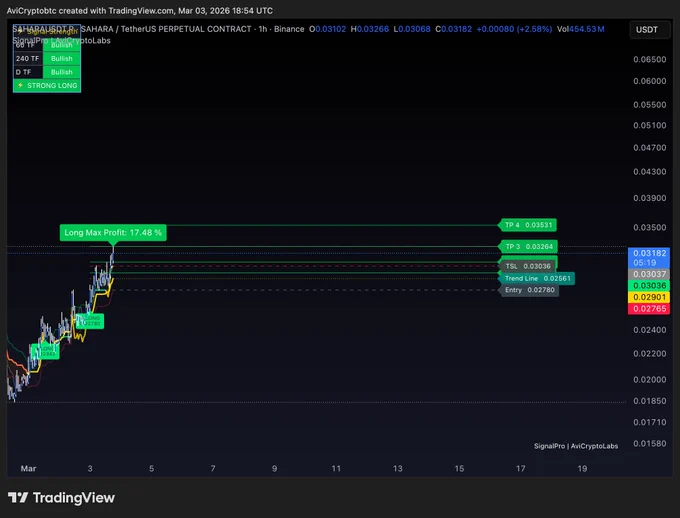This screenshot has width=680, height=518.
Task: Click the USDT currency button
Action: pos(649,30)
